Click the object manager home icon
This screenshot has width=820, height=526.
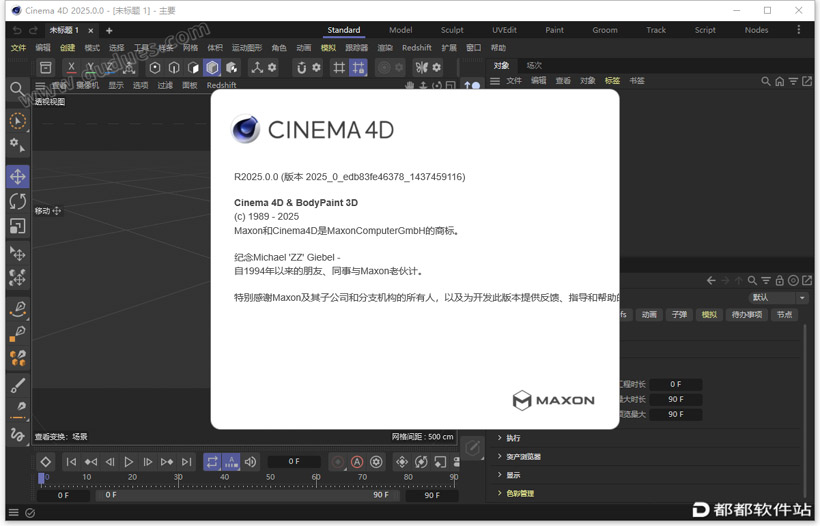[x=780, y=81]
